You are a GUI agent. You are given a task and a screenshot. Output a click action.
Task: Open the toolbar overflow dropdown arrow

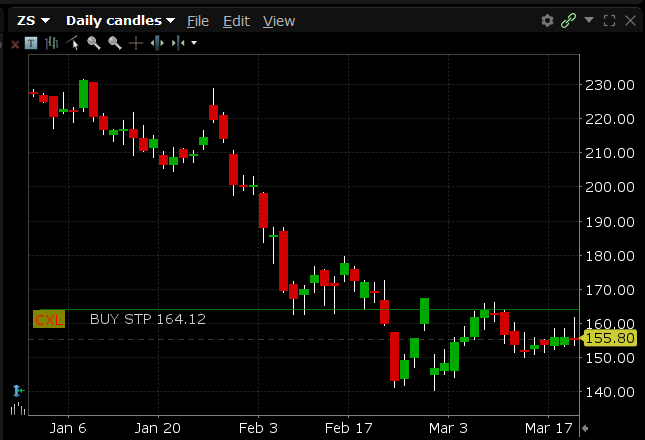coord(194,43)
